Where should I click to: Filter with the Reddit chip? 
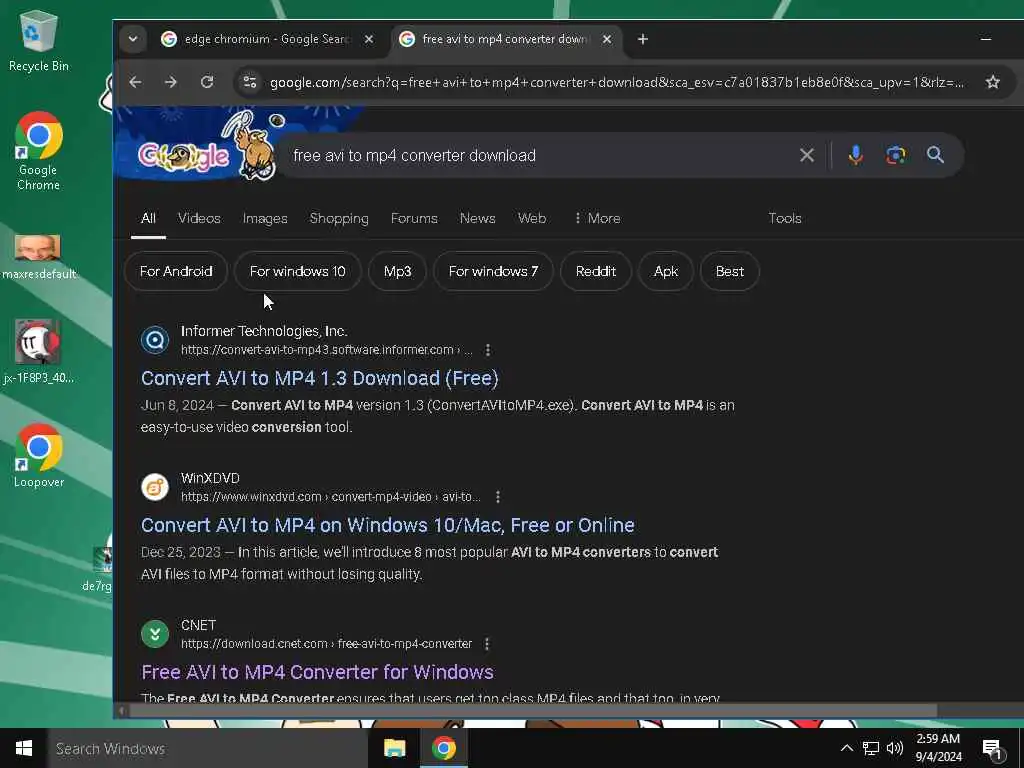596,271
